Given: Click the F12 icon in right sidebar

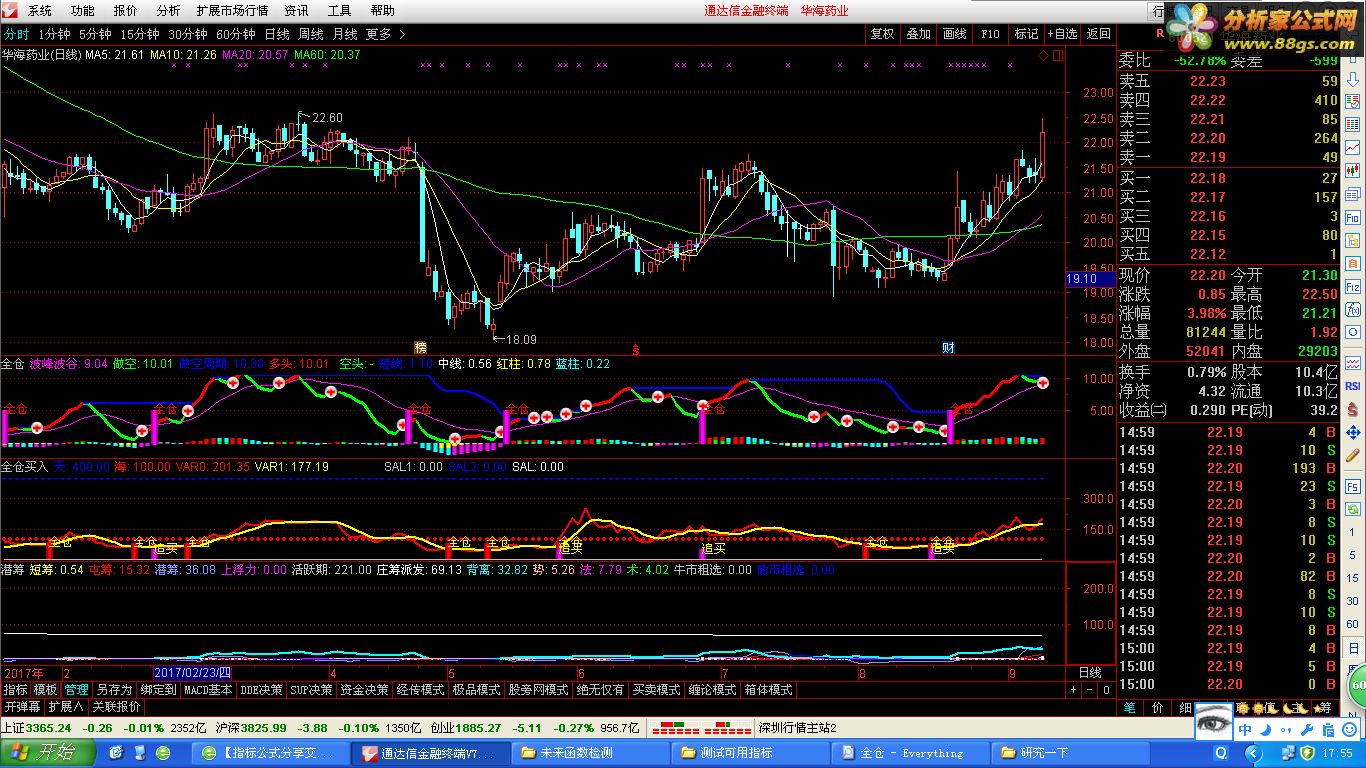Looking at the screenshot, I should click(1353, 286).
